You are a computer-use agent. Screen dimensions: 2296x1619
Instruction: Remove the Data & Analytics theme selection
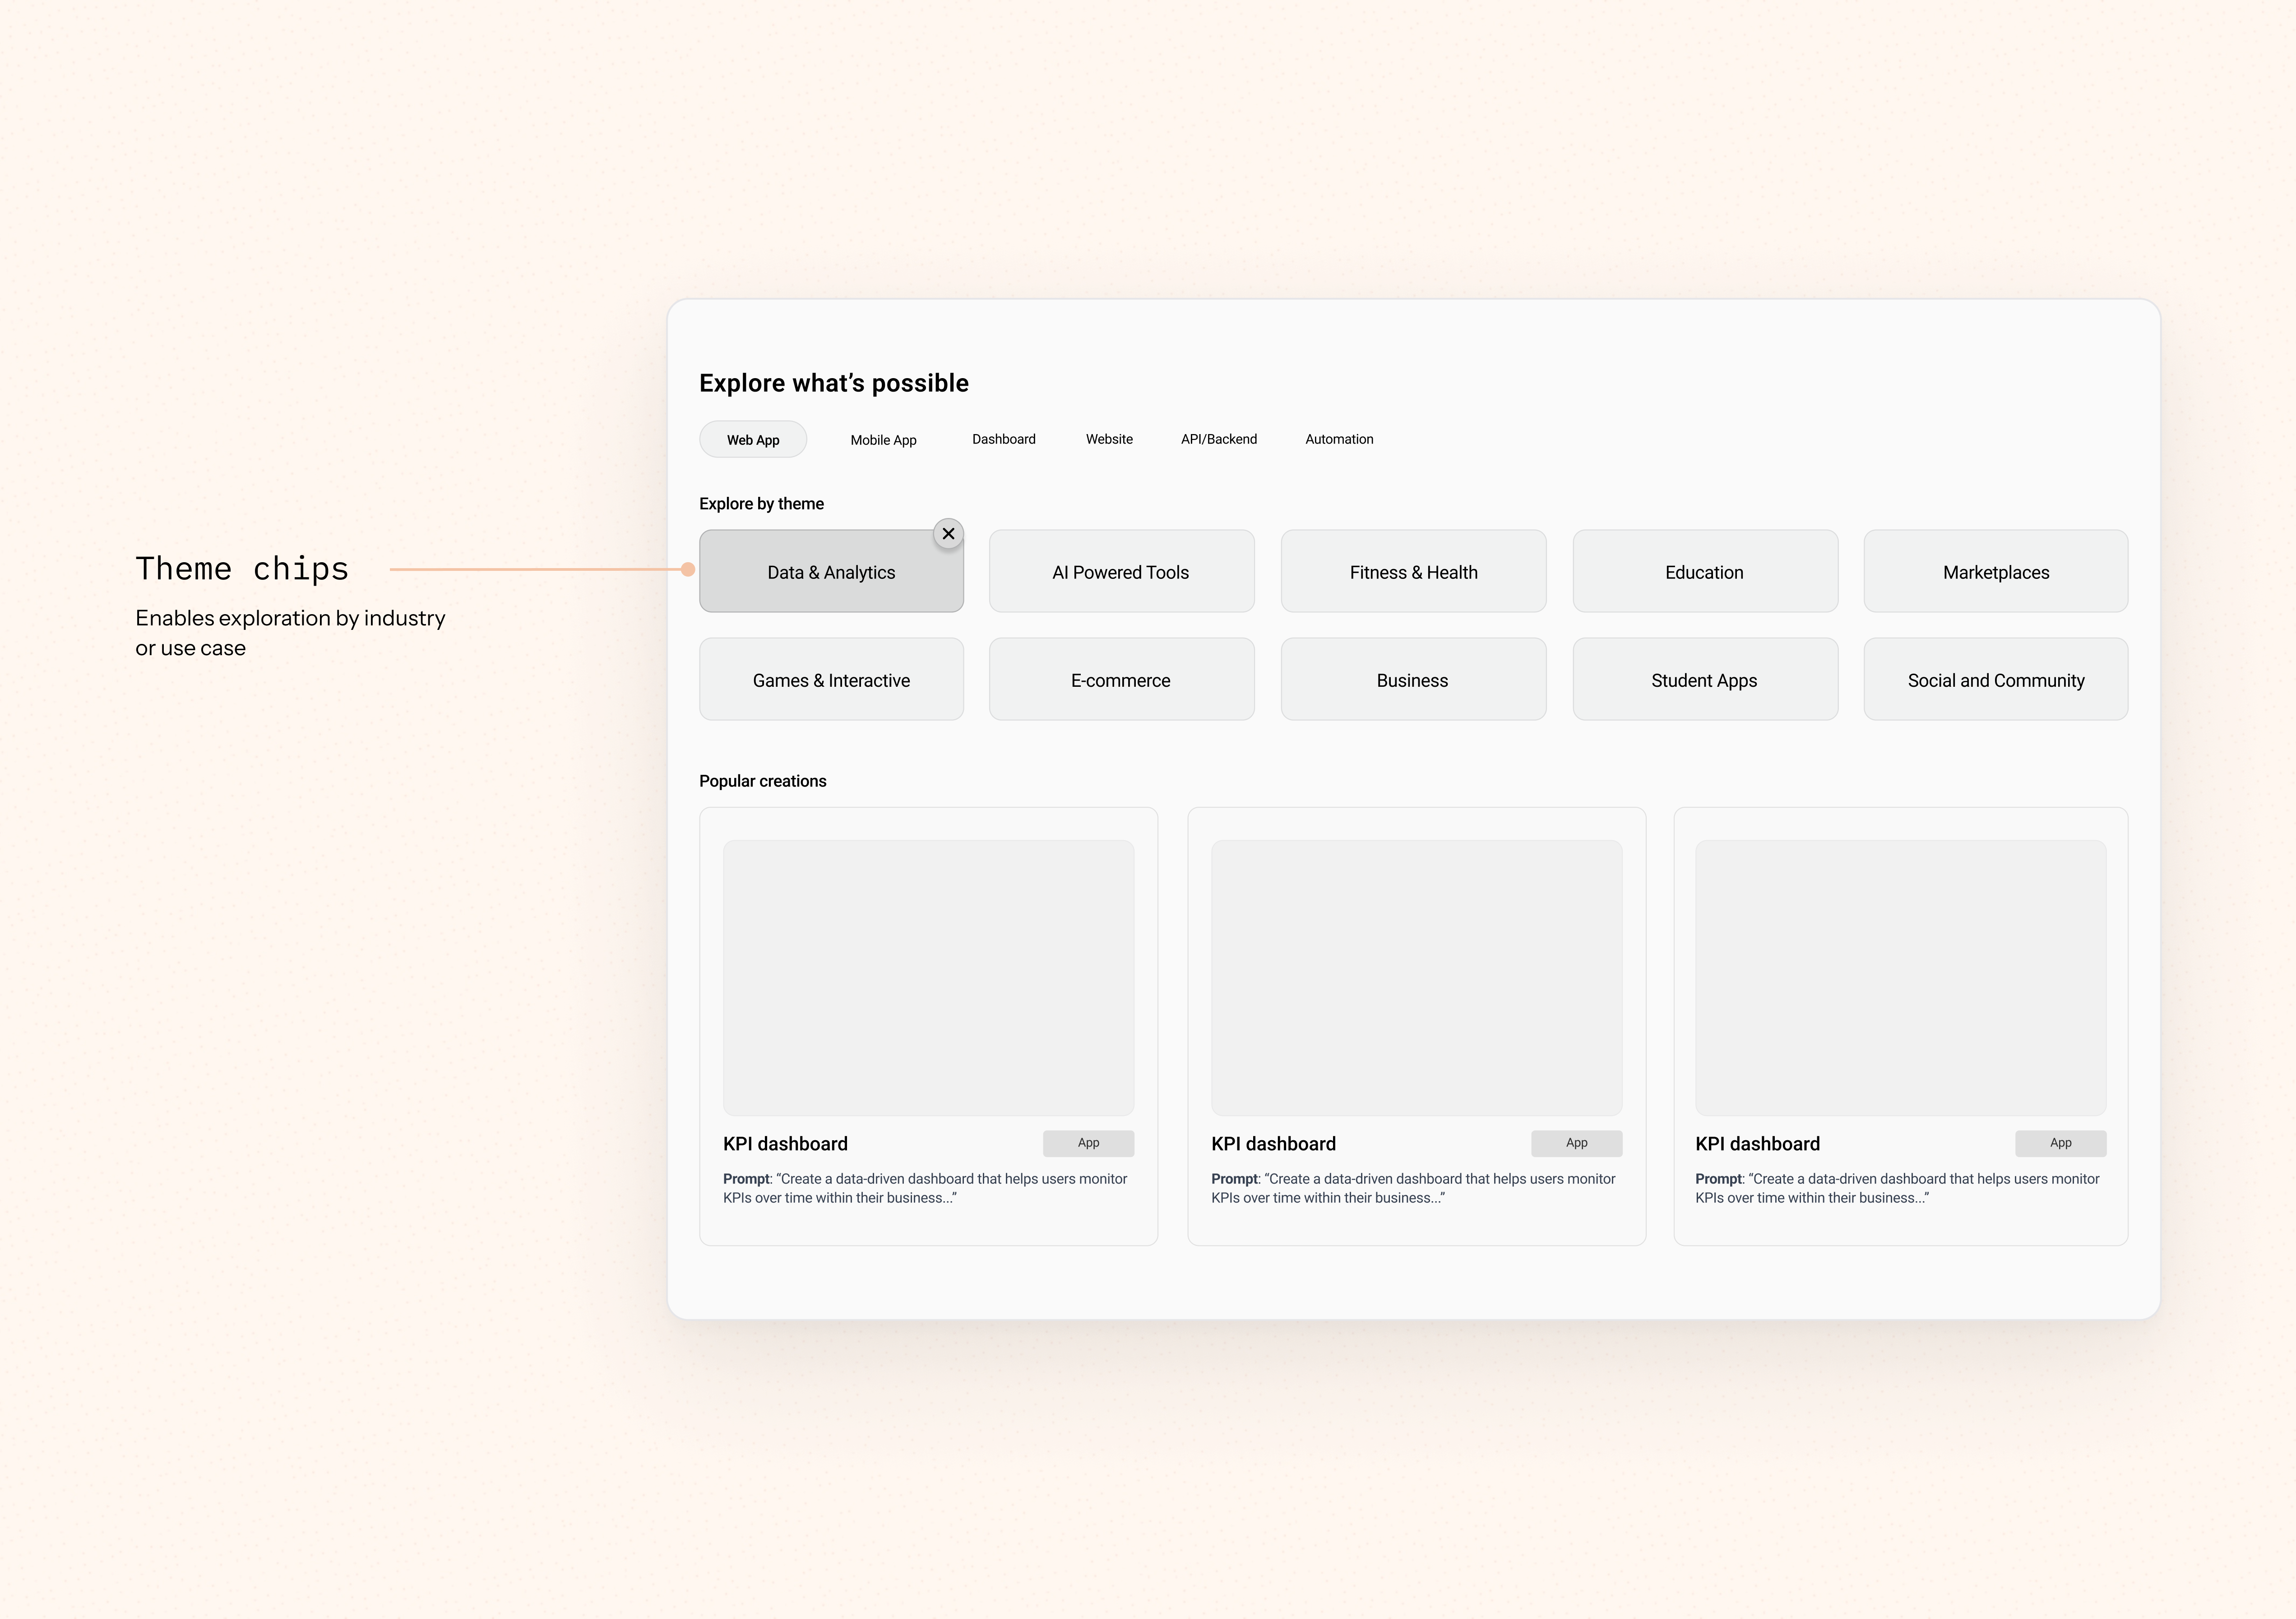(x=948, y=534)
